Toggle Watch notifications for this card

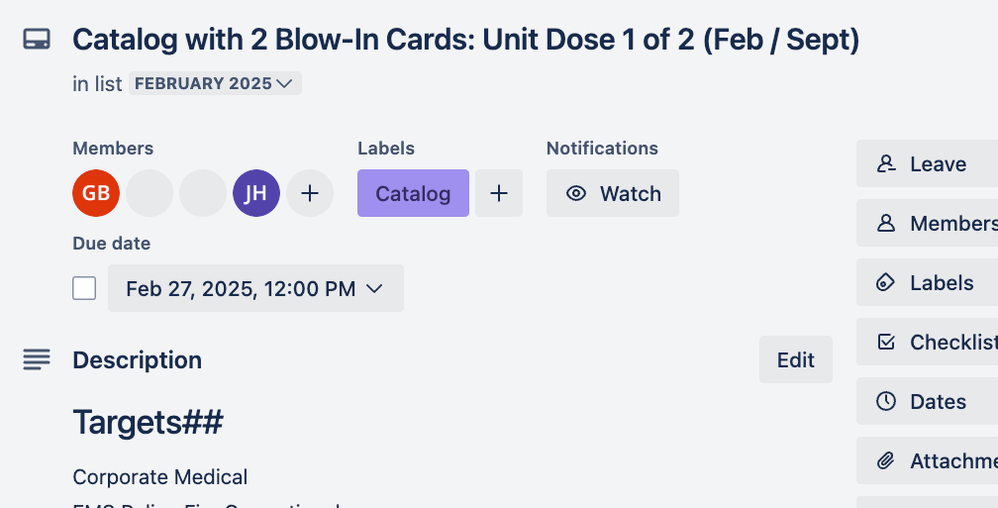(x=613, y=193)
